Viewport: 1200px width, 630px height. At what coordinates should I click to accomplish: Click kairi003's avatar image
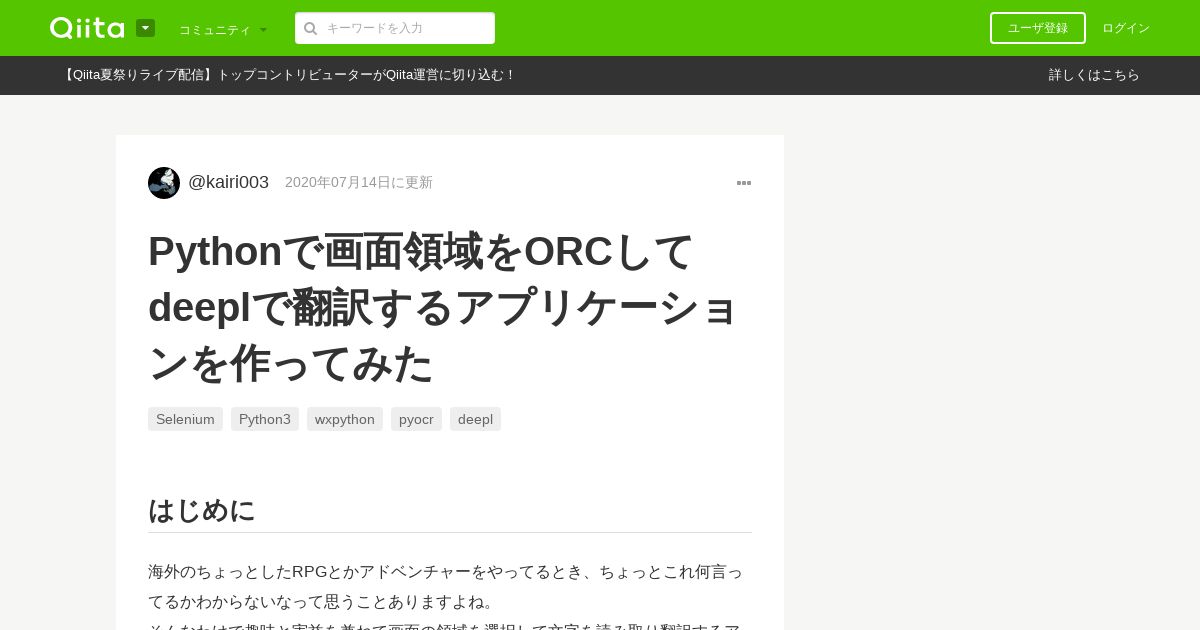(x=164, y=183)
